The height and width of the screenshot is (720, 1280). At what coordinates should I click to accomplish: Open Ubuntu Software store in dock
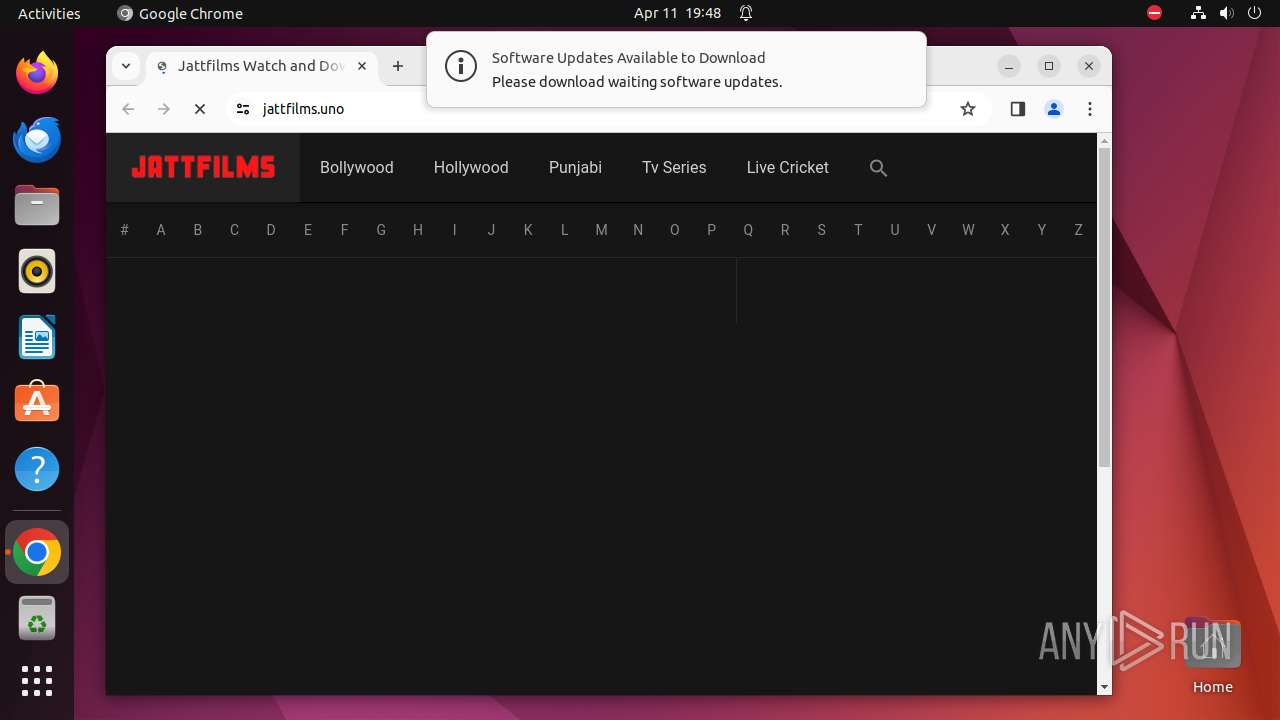[37, 403]
